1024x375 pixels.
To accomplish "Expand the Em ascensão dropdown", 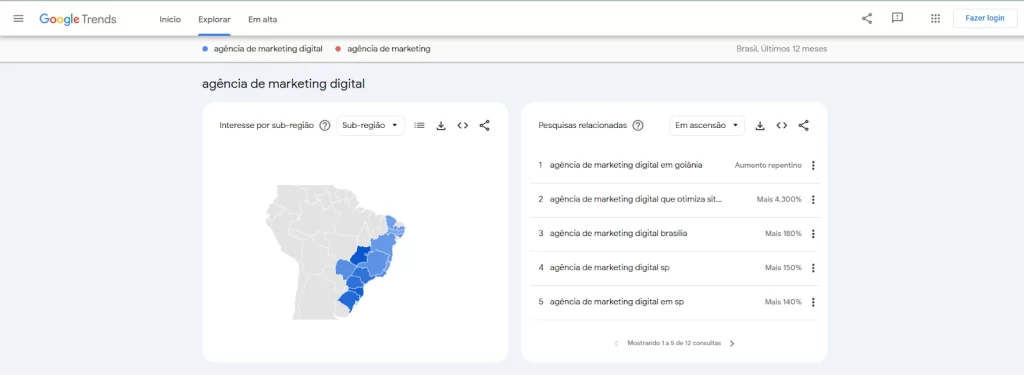I will pyautogui.click(x=707, y=125).
